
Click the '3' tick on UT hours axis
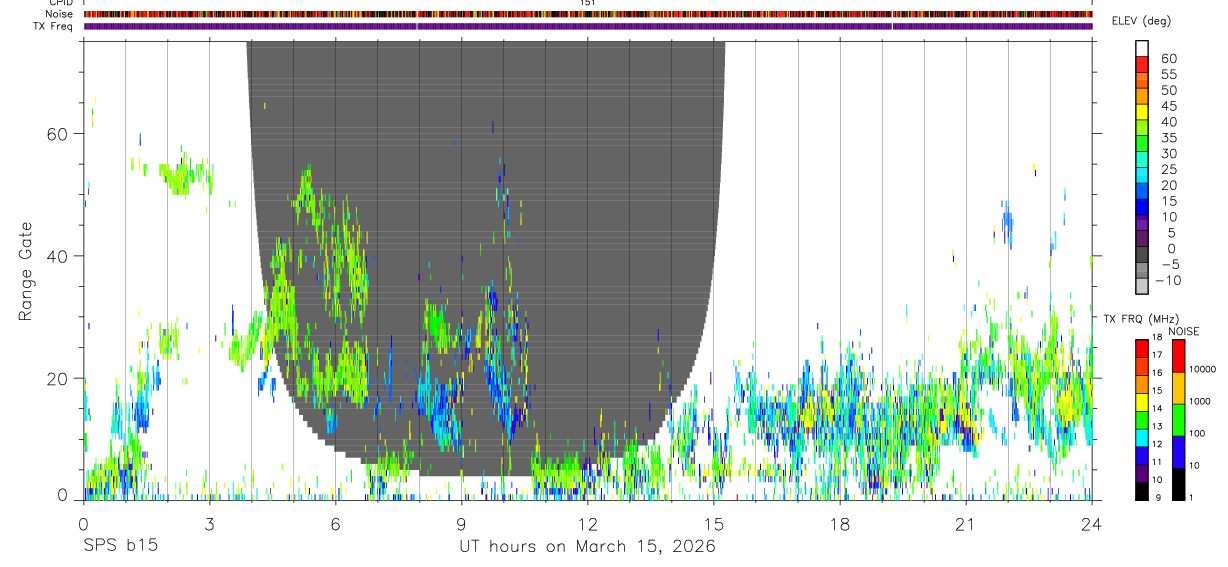click(x=209, y=524)
